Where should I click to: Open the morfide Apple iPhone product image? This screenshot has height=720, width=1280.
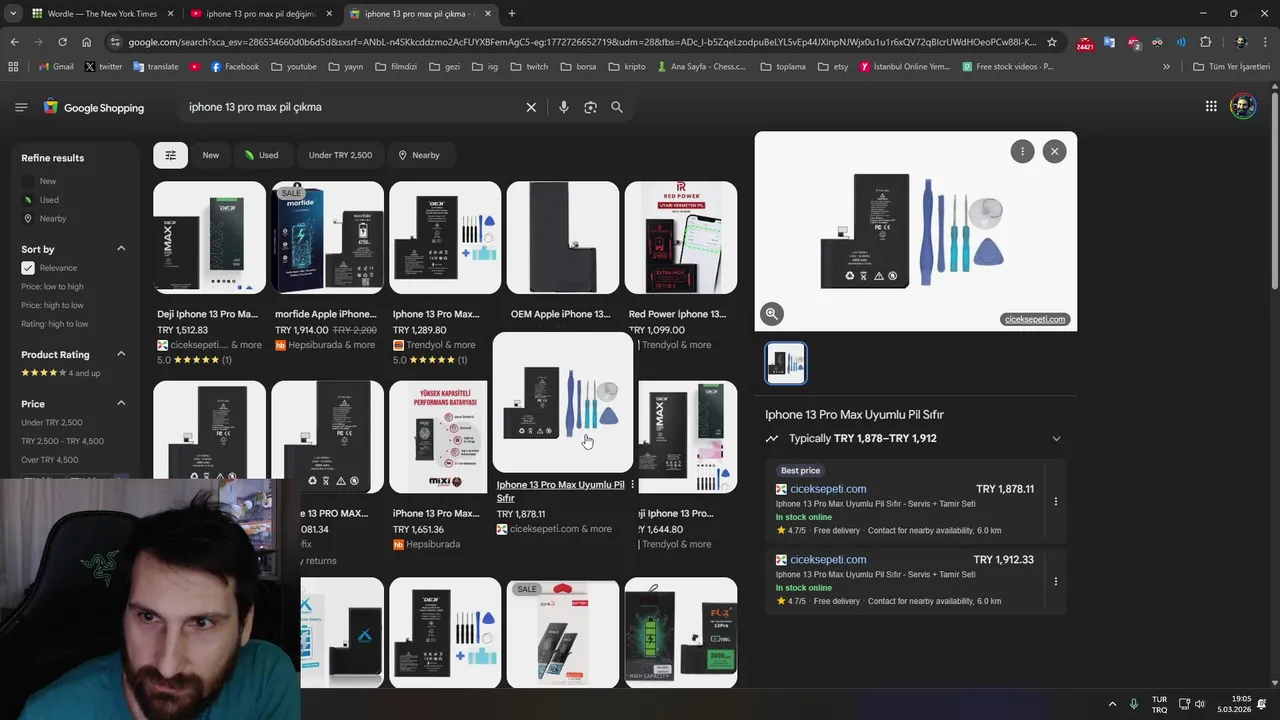[327, 238]
